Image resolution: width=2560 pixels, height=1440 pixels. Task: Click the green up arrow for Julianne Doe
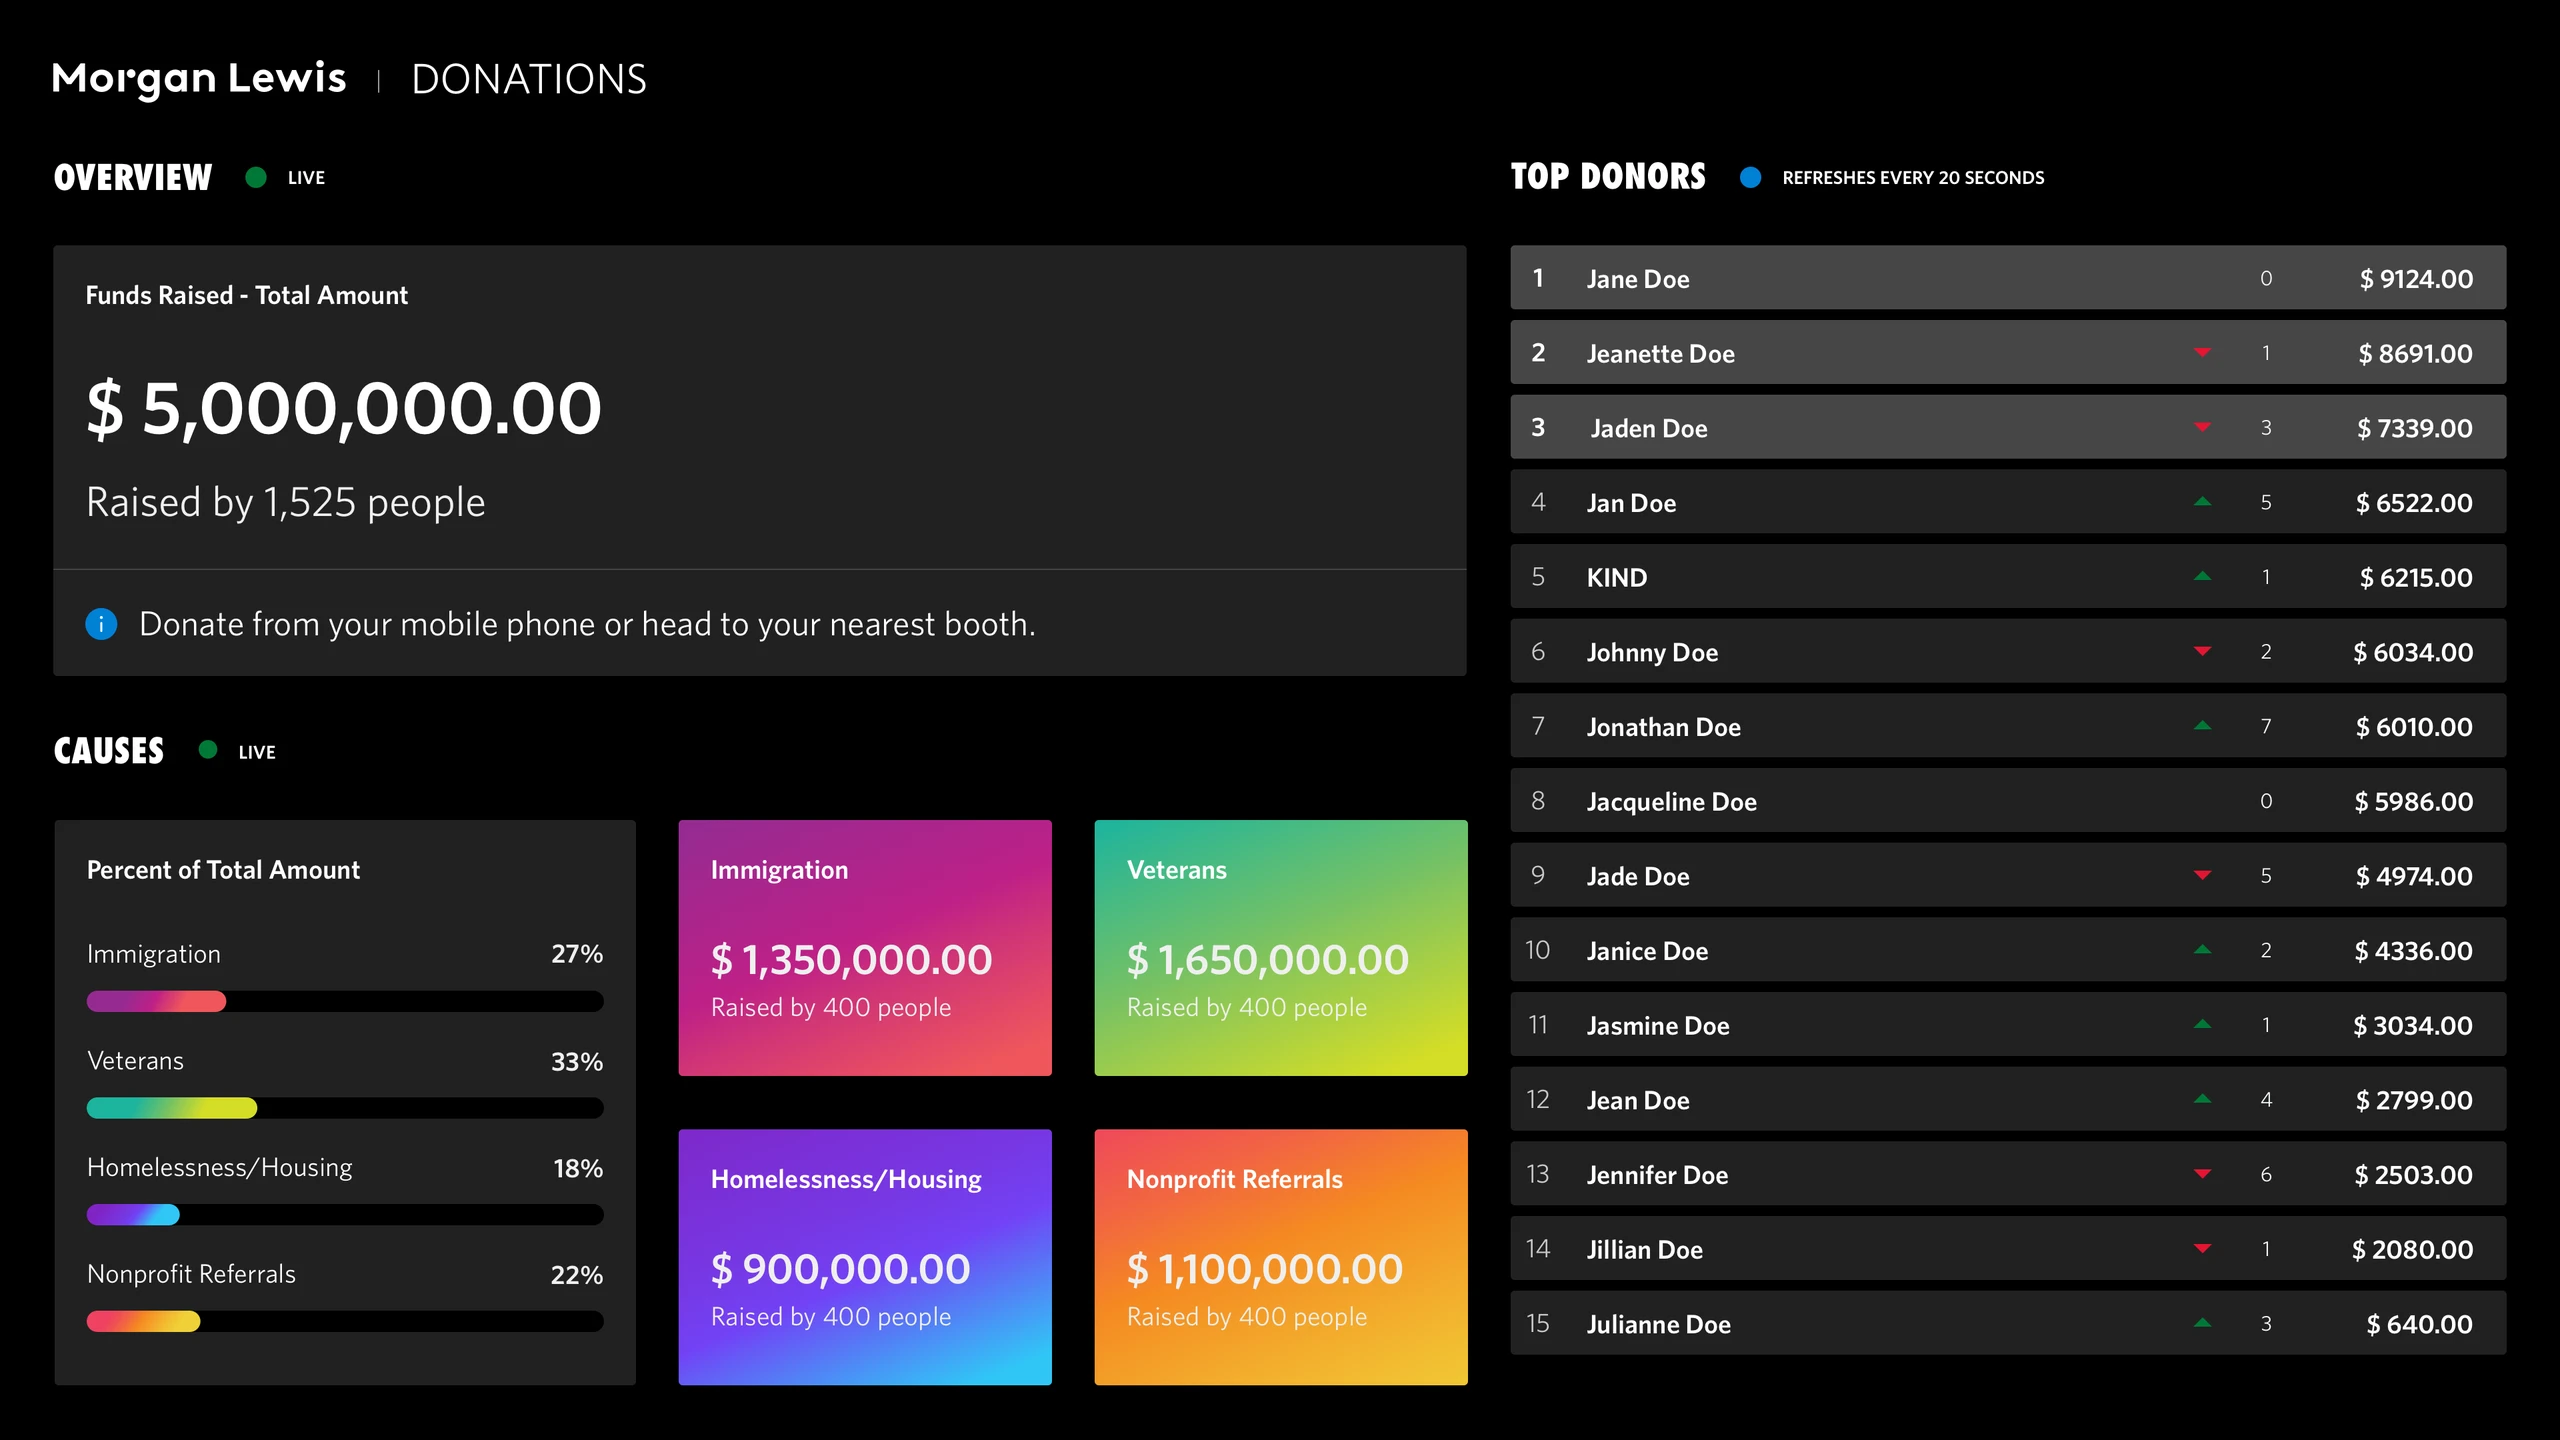click(x=2202, y=1322)
